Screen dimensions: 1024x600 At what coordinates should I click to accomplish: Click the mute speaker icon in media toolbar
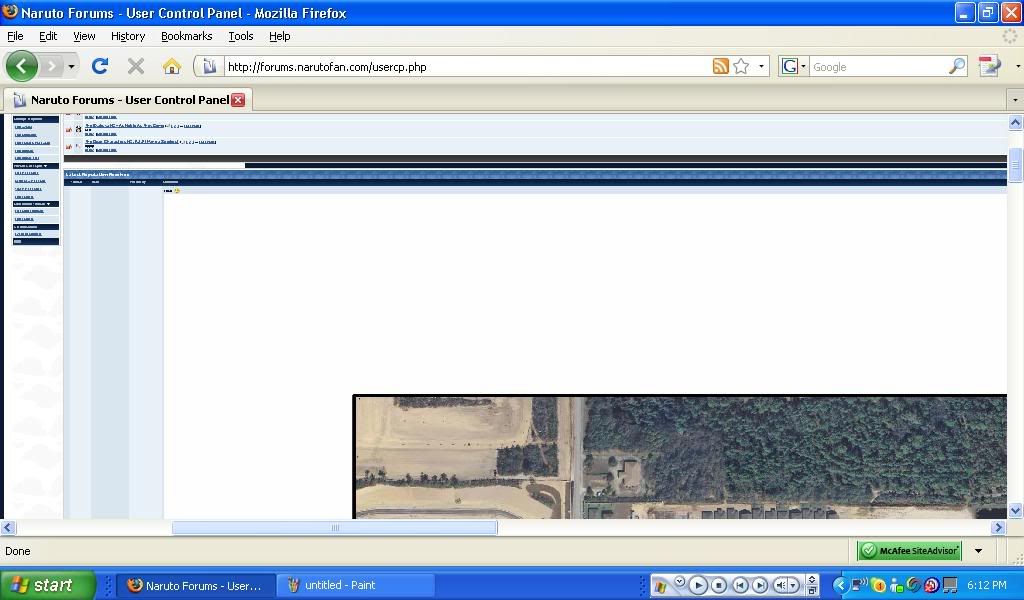pyautogui.click(x=782, y=585)
